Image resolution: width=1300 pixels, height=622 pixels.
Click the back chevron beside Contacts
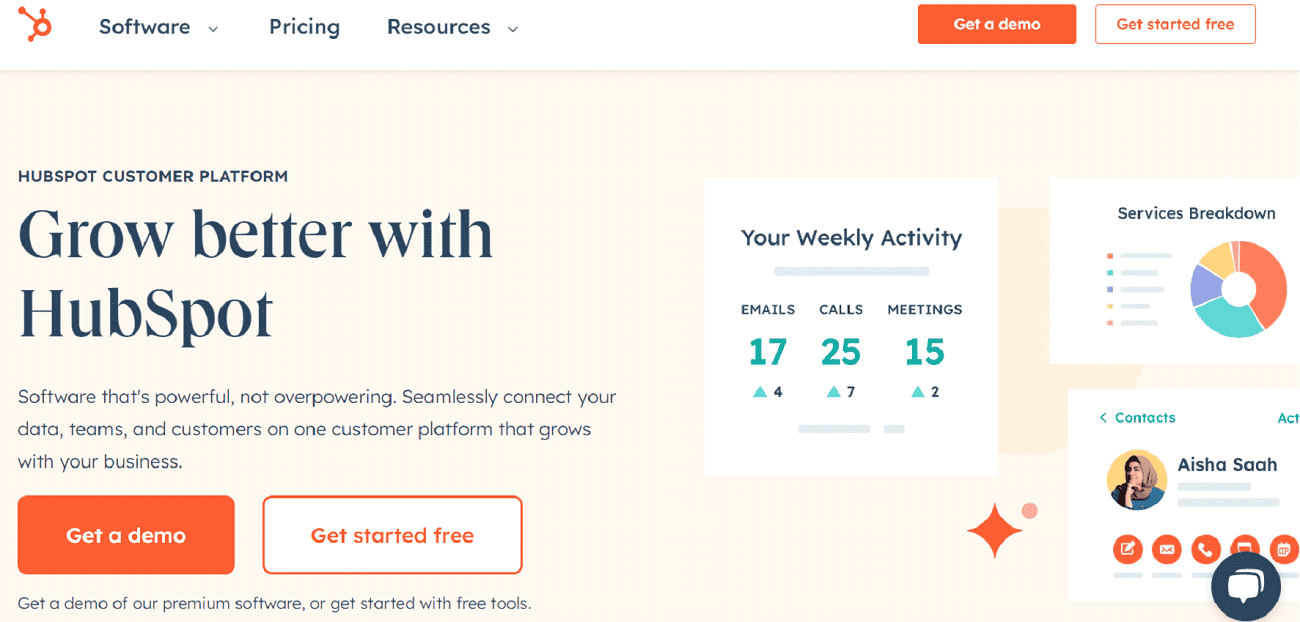1103,418
